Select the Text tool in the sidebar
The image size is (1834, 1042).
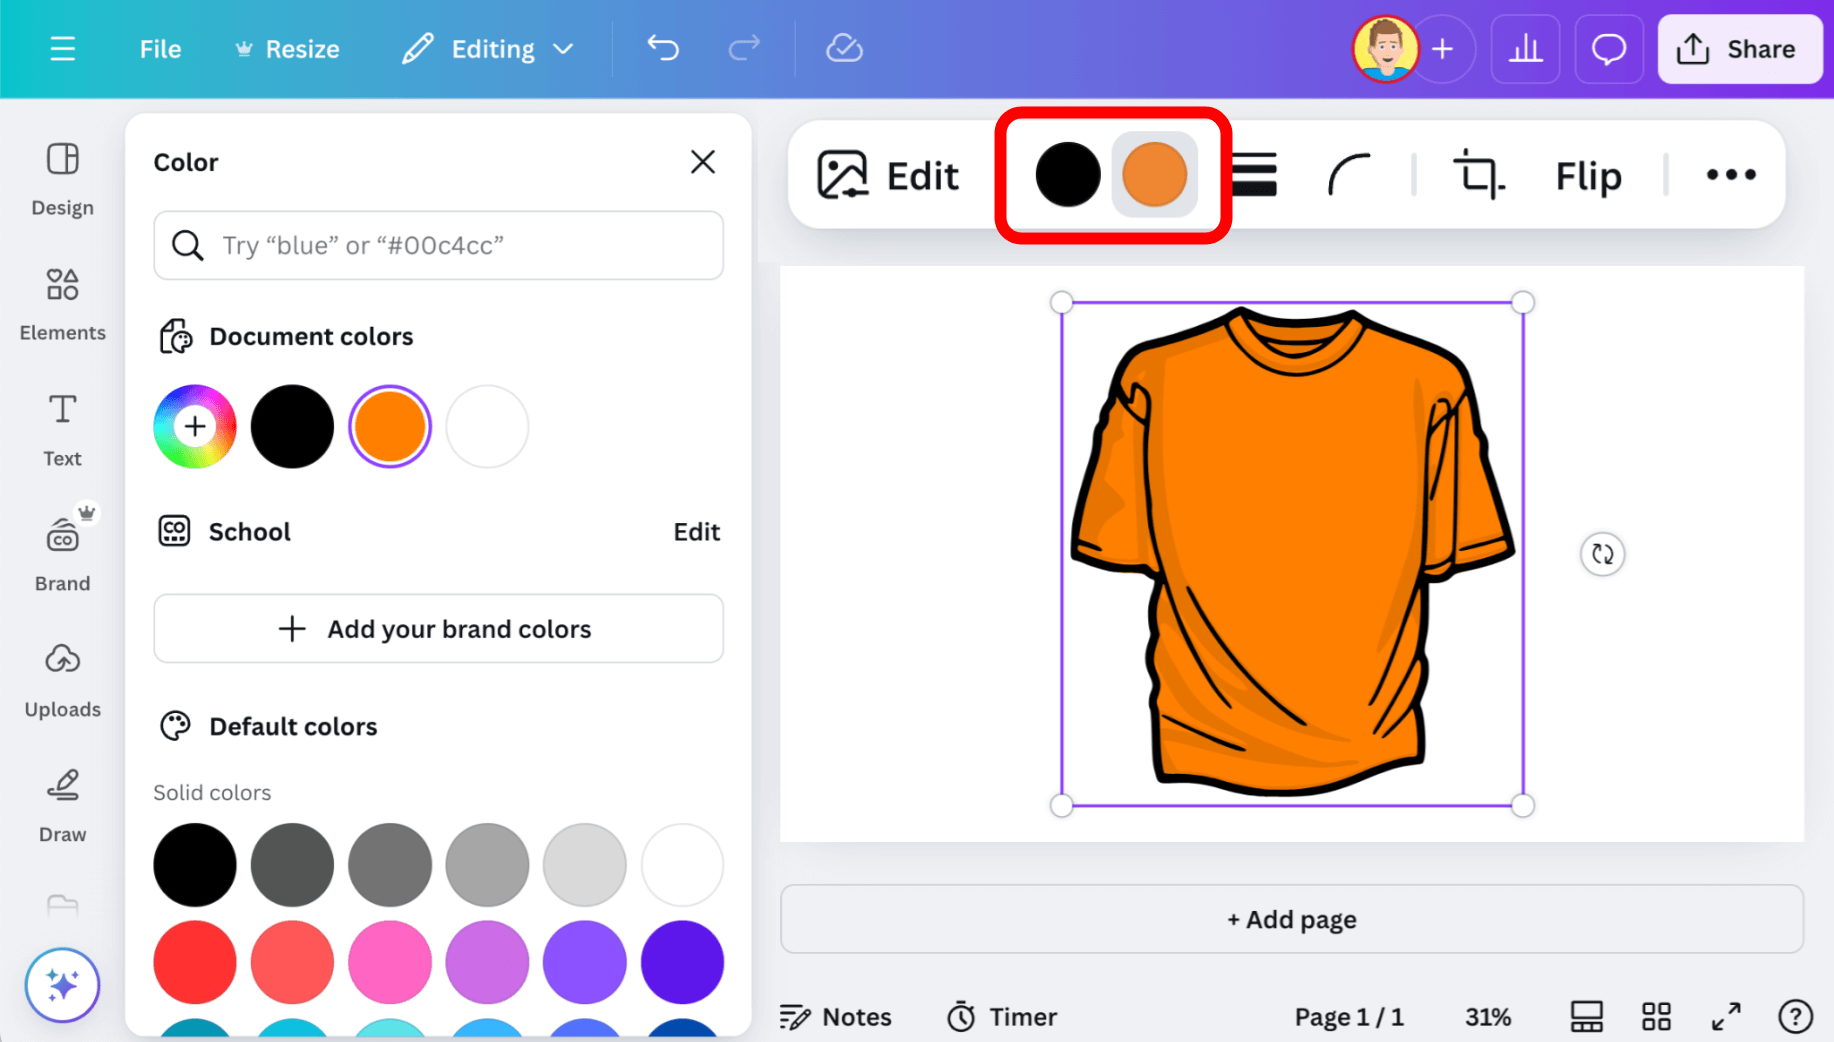coord(62,428)
